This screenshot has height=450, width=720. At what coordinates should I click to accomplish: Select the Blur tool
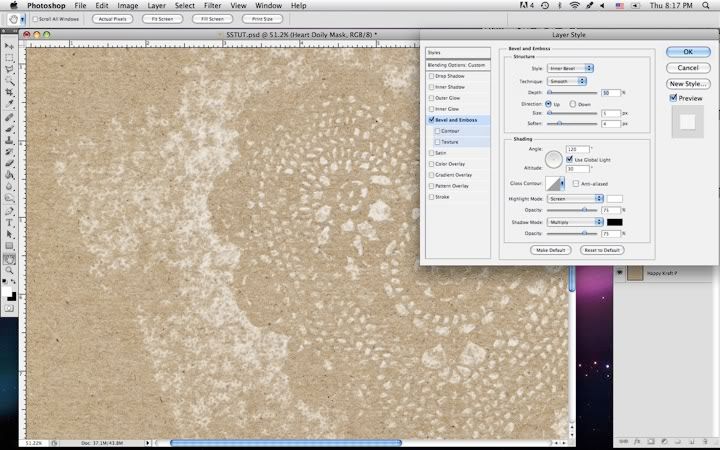(9, 186)
